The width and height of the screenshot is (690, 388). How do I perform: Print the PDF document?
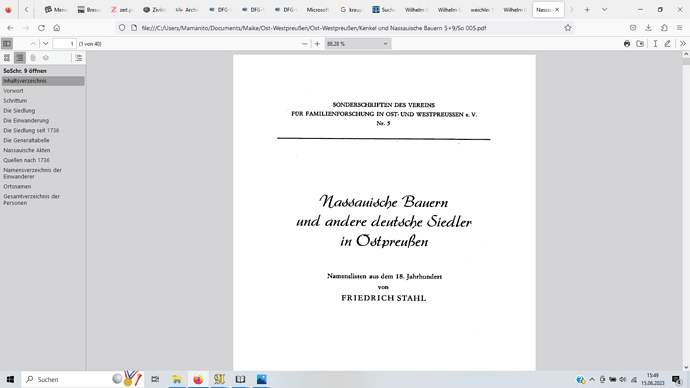tap(627, 44)
